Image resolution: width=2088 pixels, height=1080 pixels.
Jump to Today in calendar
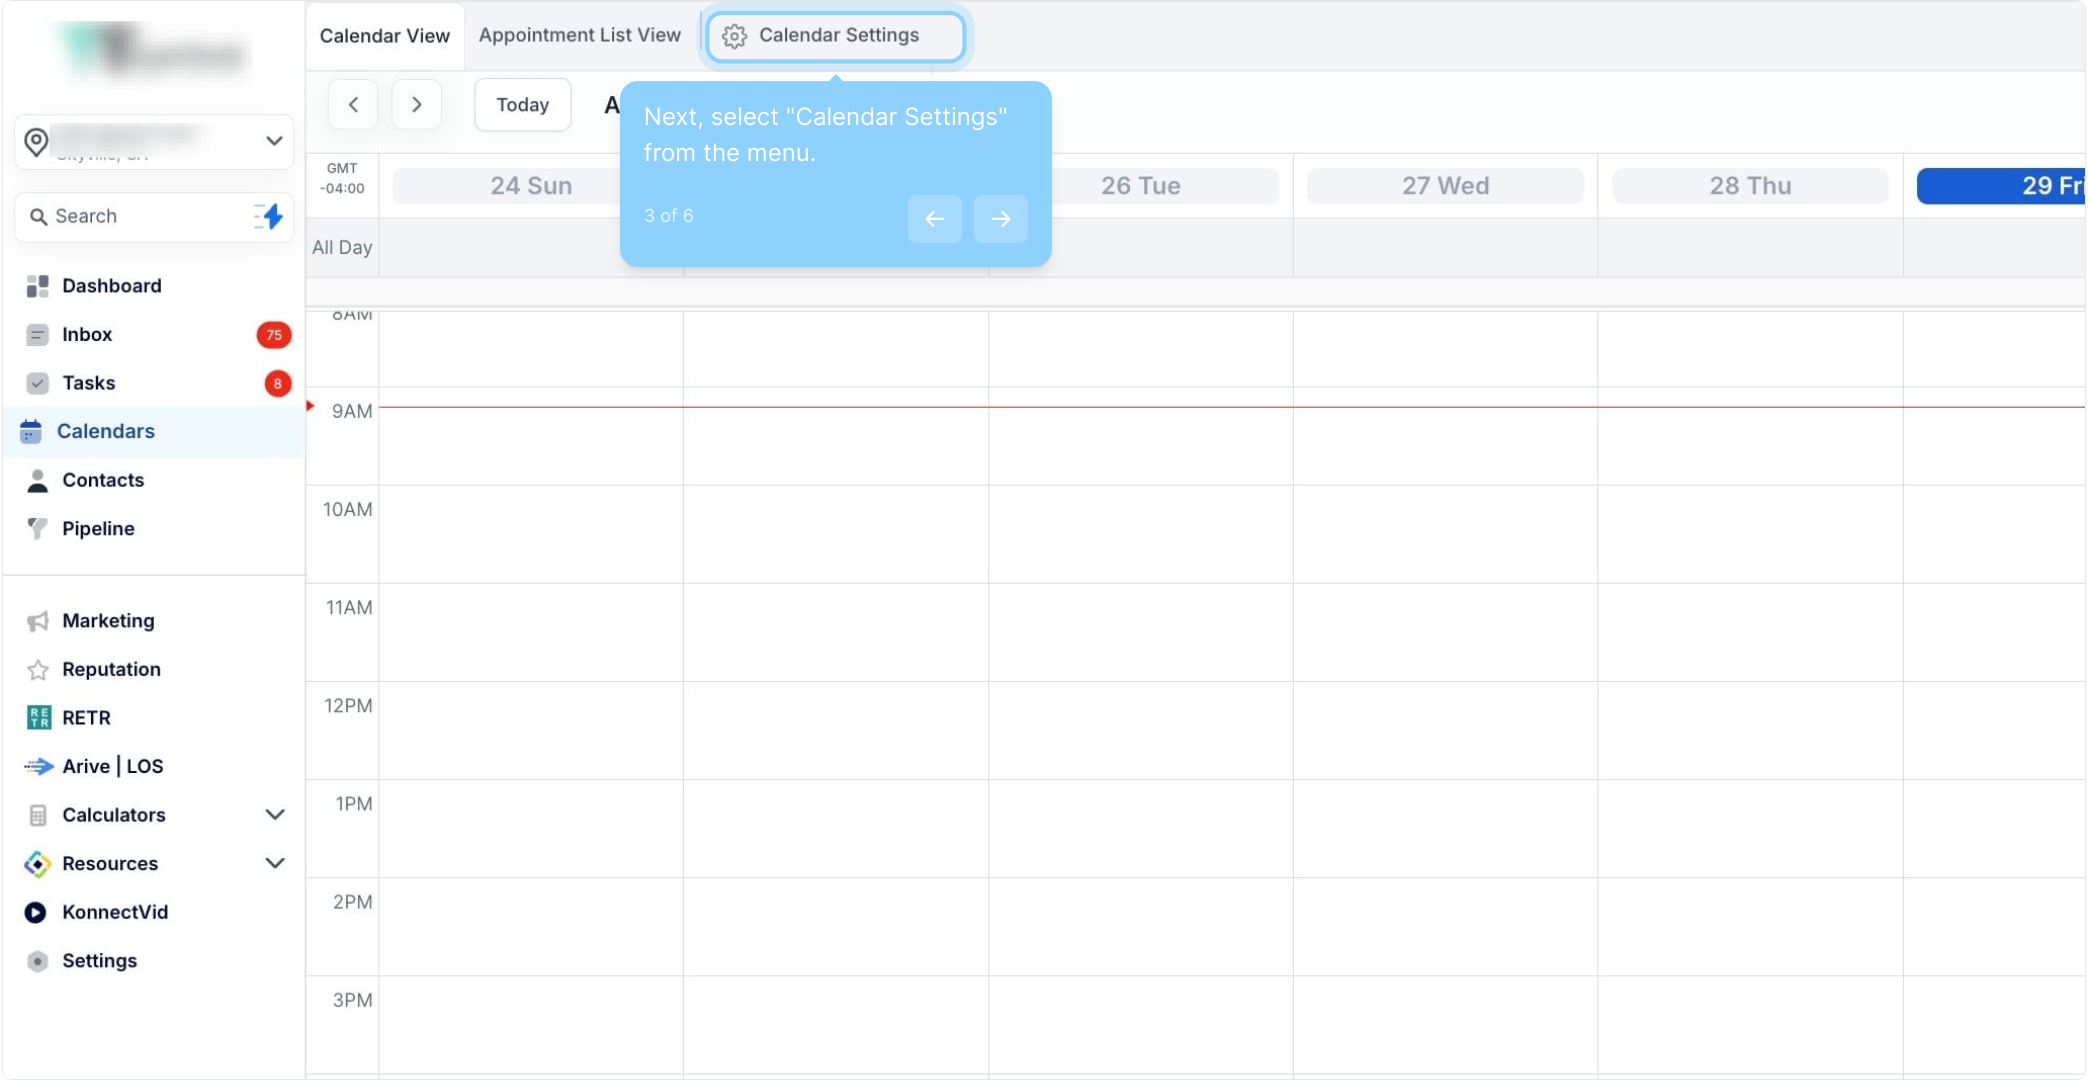click(522, 105)
